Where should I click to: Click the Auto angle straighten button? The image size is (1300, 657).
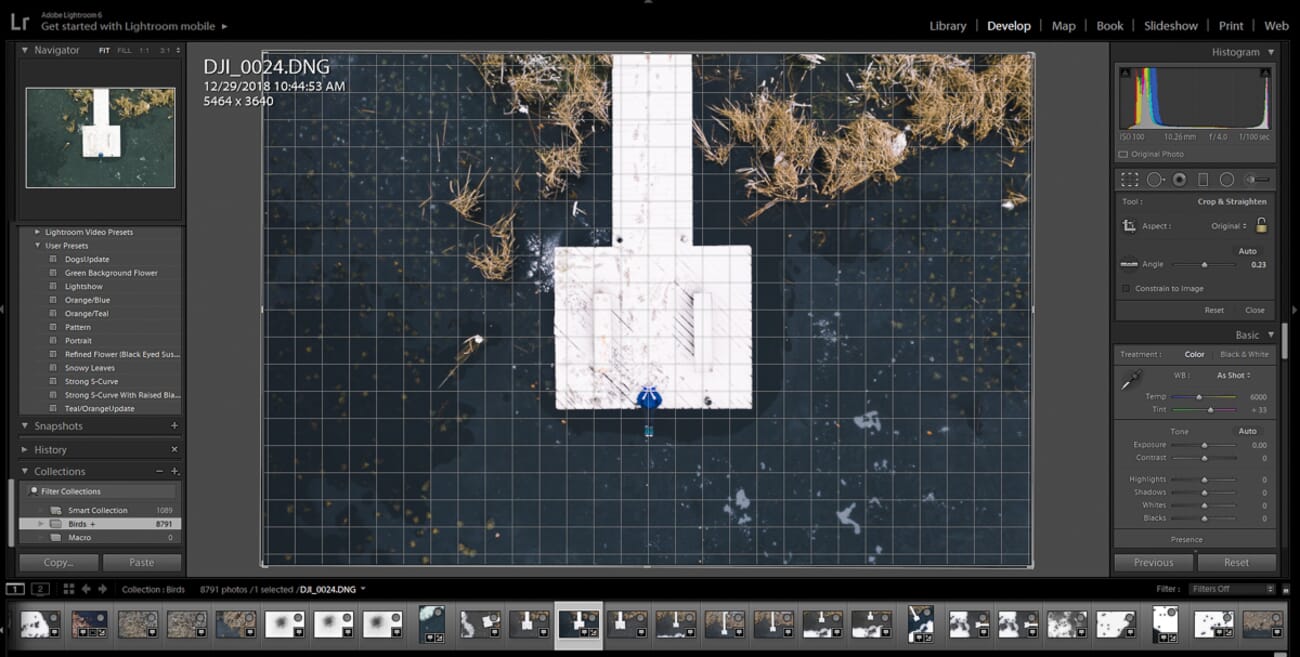point(1248,251)
